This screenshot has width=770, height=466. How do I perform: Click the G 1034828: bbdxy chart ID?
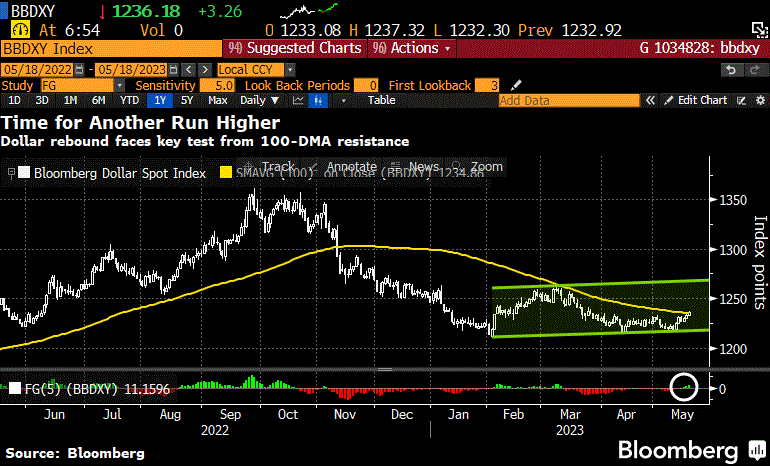[x=700, y=48]
